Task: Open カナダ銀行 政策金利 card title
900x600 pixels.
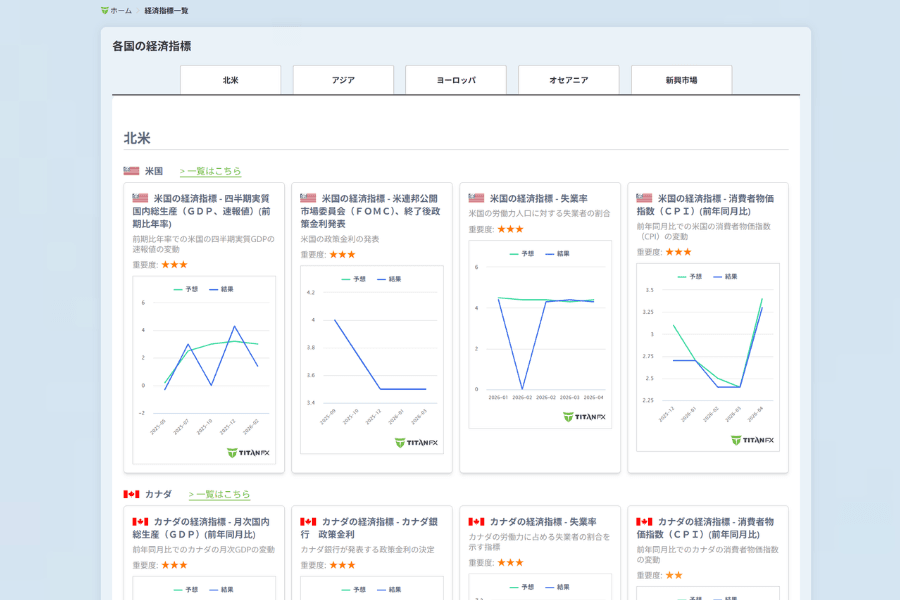Action: click(x=369, y=528)
